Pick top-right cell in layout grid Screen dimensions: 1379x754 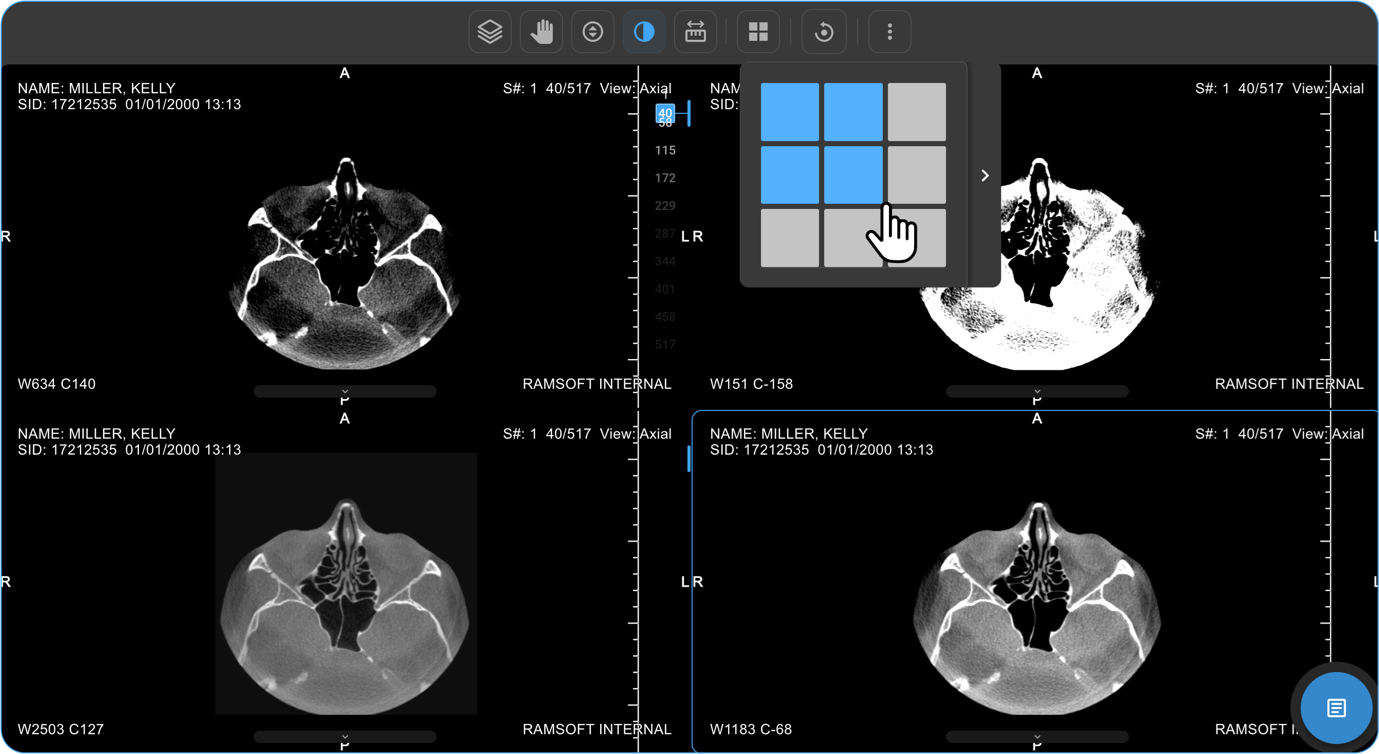917,112
